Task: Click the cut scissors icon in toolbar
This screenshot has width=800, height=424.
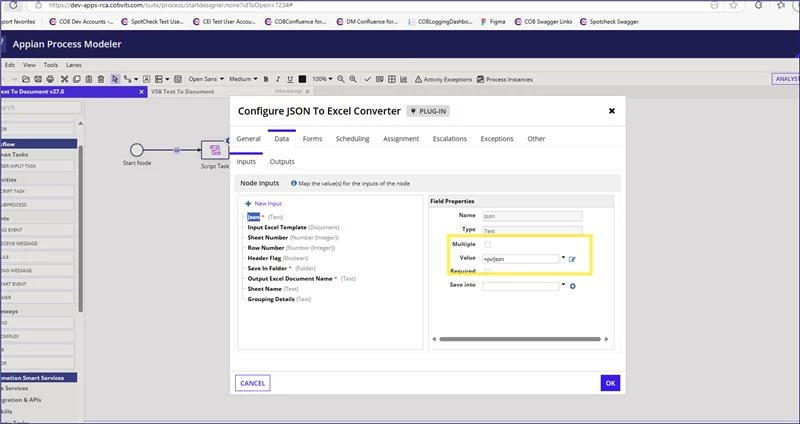Action: (64, 79)
